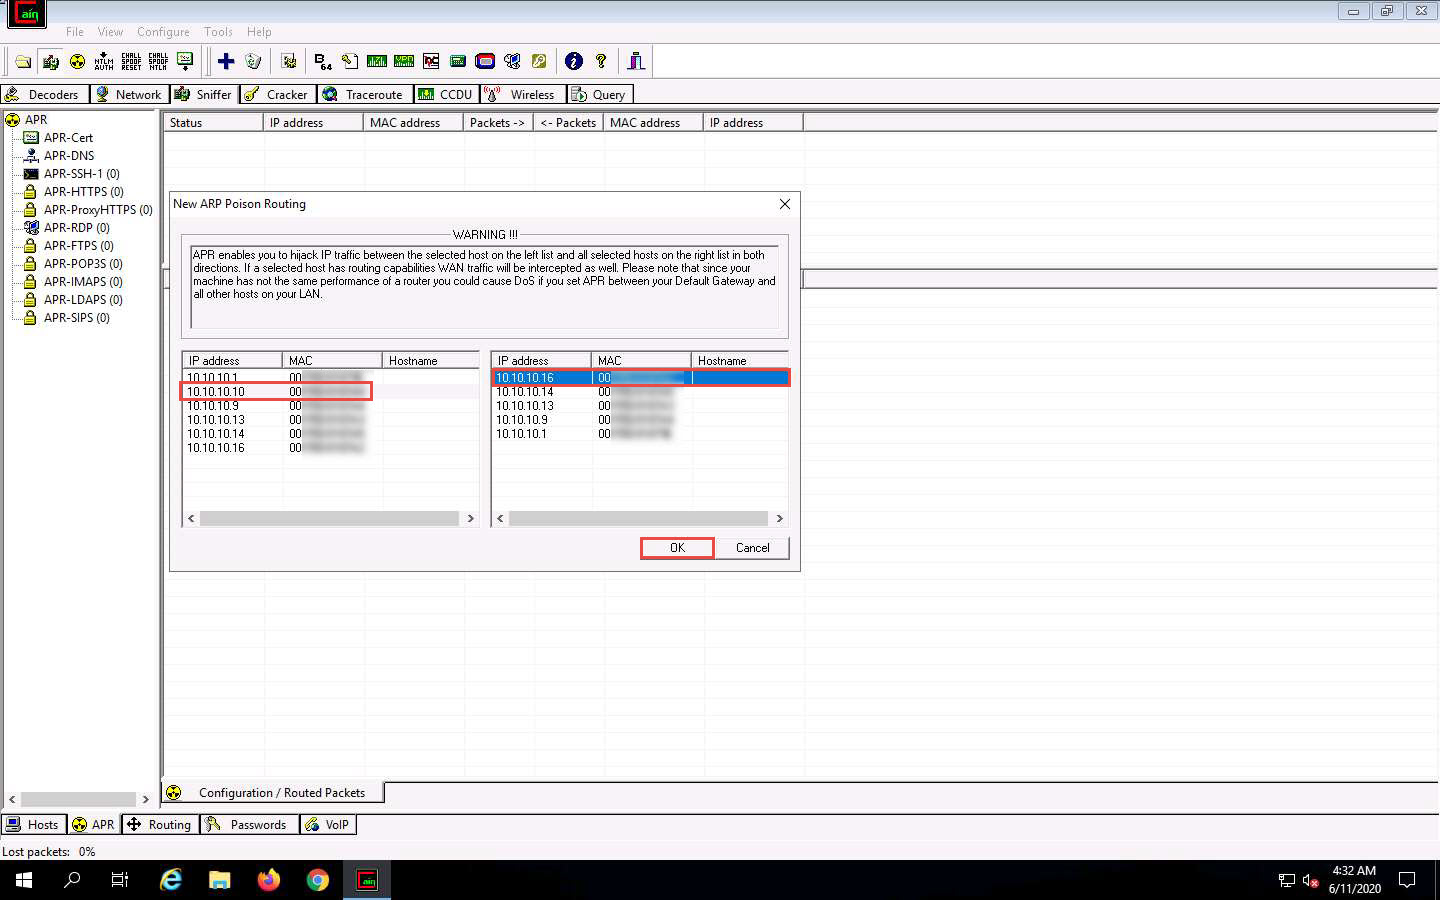1440x900 pixels.
Task: Switch to the CCDU tab
Action: point(446,94)
